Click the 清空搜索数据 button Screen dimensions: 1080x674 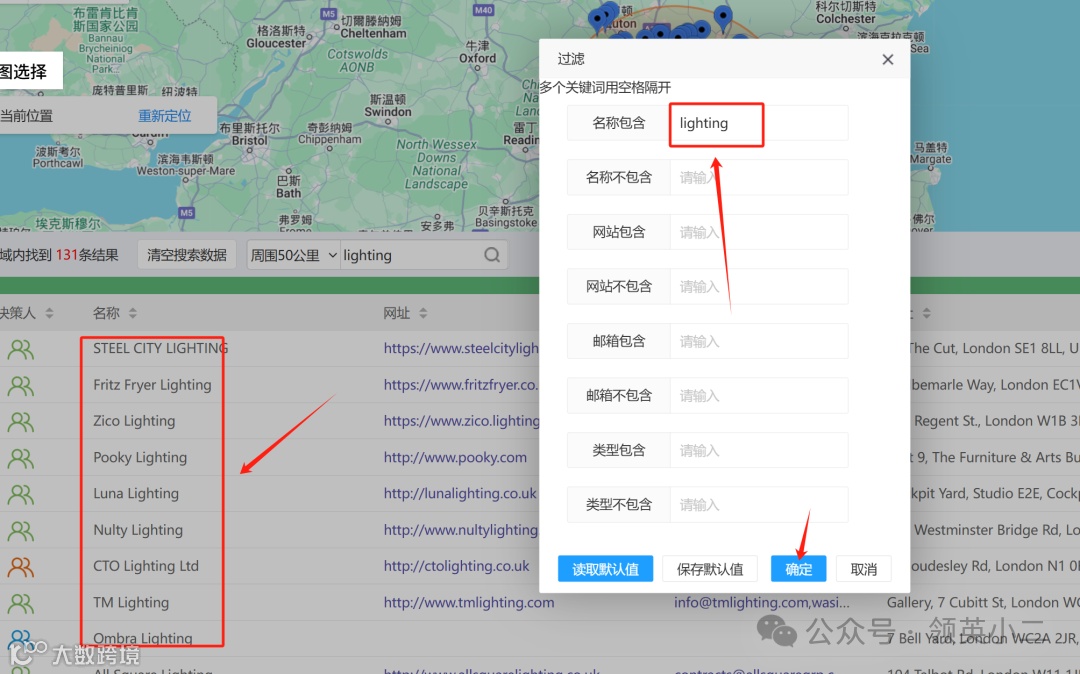(x=187, y=255)
